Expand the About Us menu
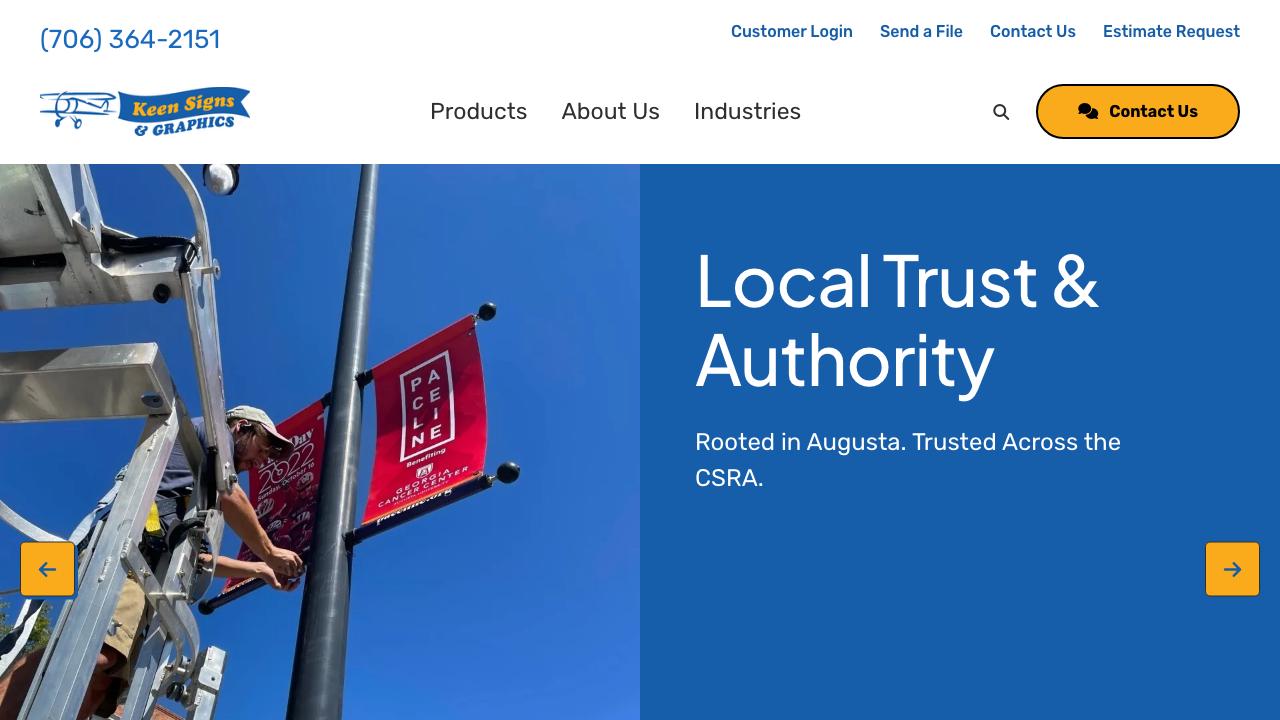Image resolution: width=1280 pixels, height=720 pixels. pos(610,111)
